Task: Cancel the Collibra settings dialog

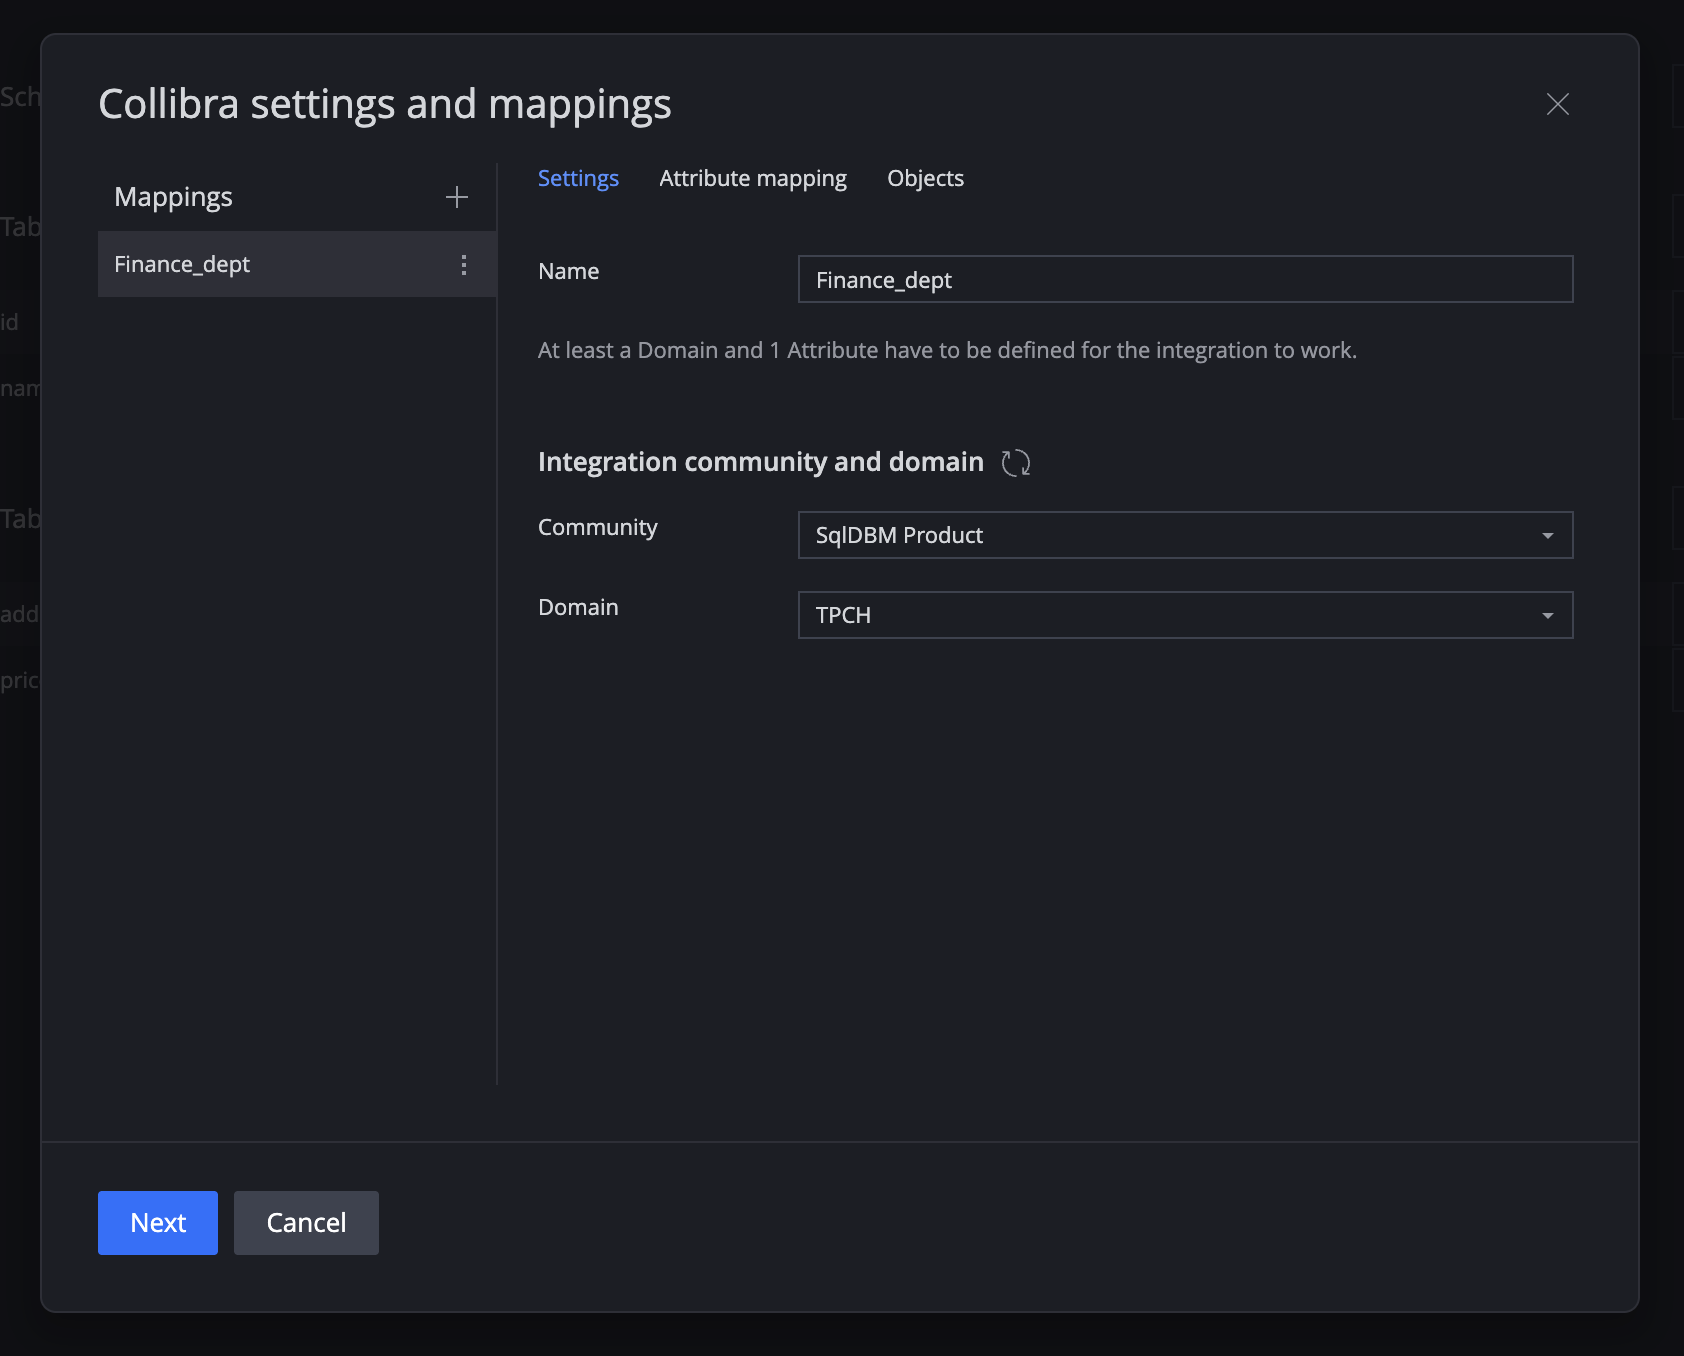Action: [306, 1223]
